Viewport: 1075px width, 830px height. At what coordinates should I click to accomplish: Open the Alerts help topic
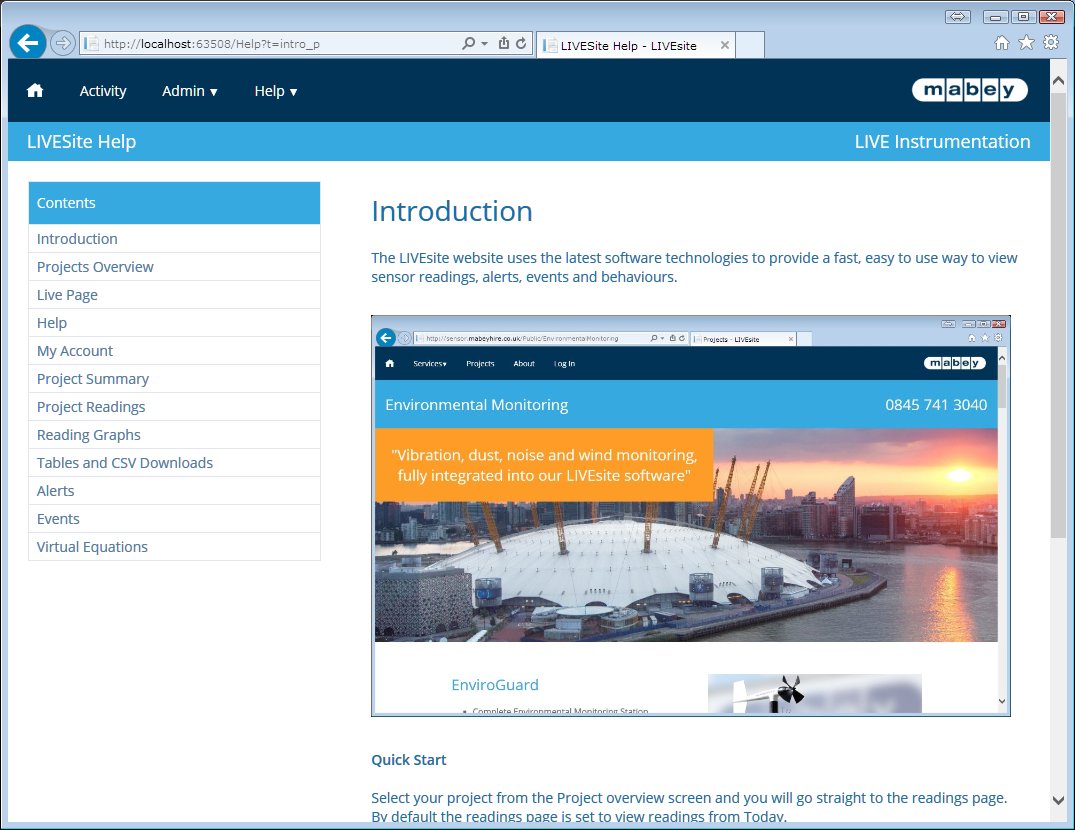coord(174,491)
